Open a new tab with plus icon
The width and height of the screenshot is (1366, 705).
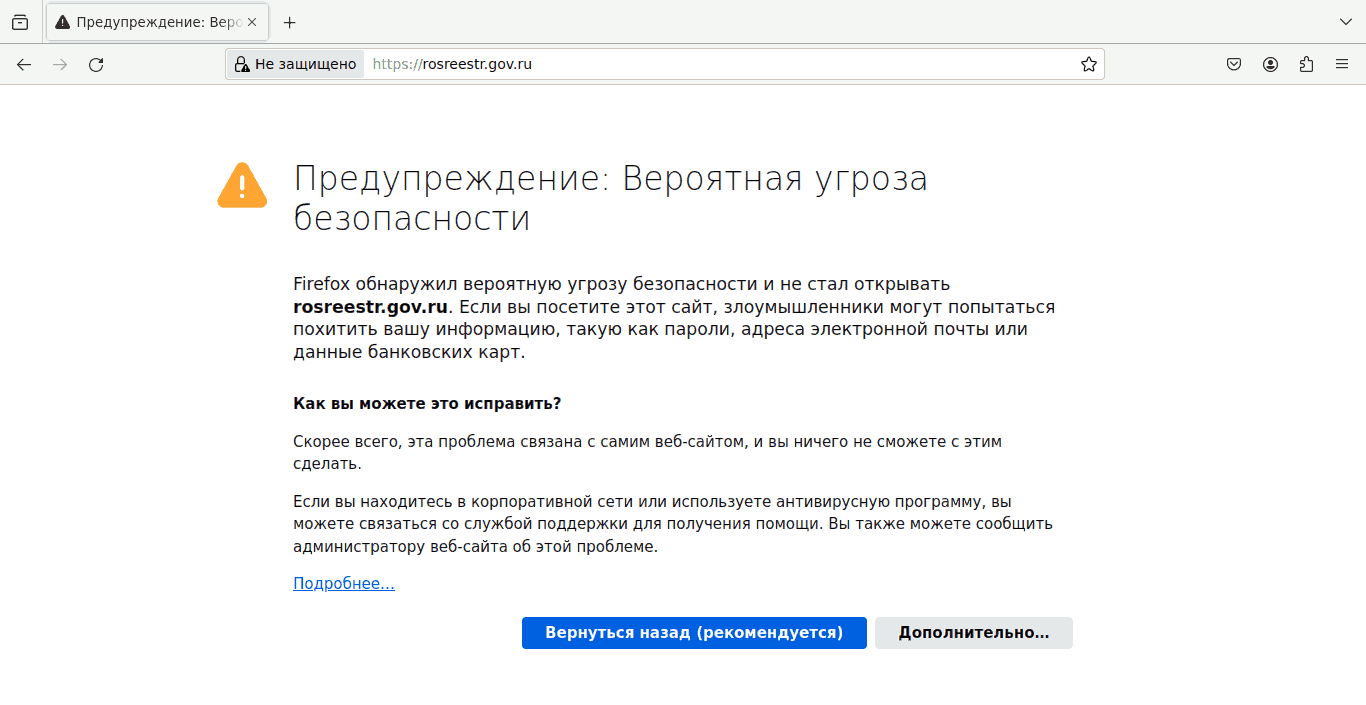click(x=289, y=22)
